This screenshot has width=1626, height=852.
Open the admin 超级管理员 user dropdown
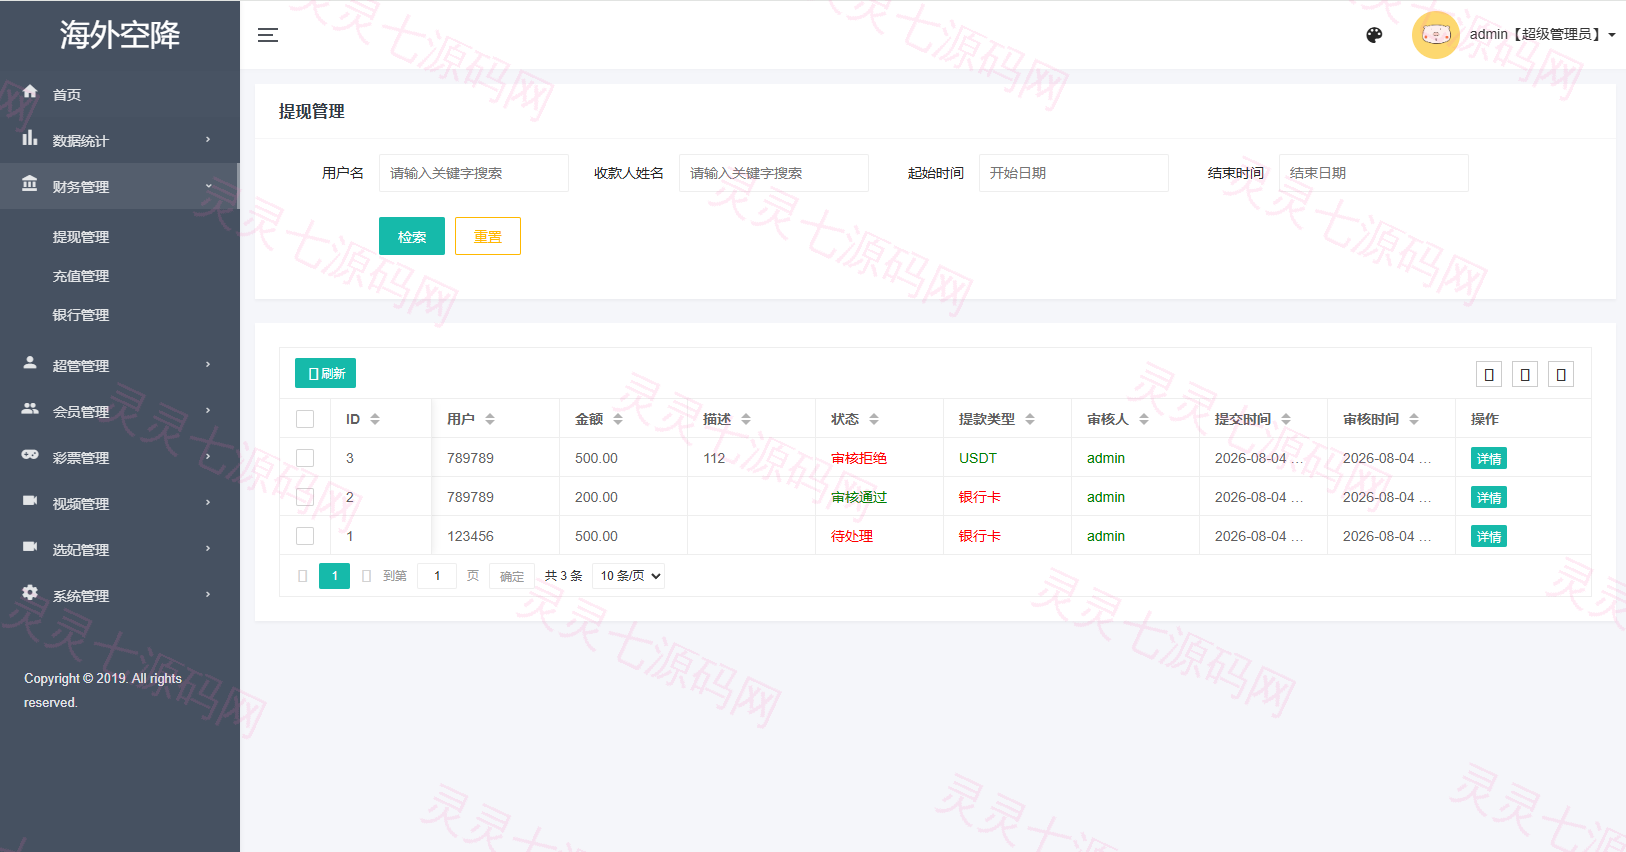1542,35
